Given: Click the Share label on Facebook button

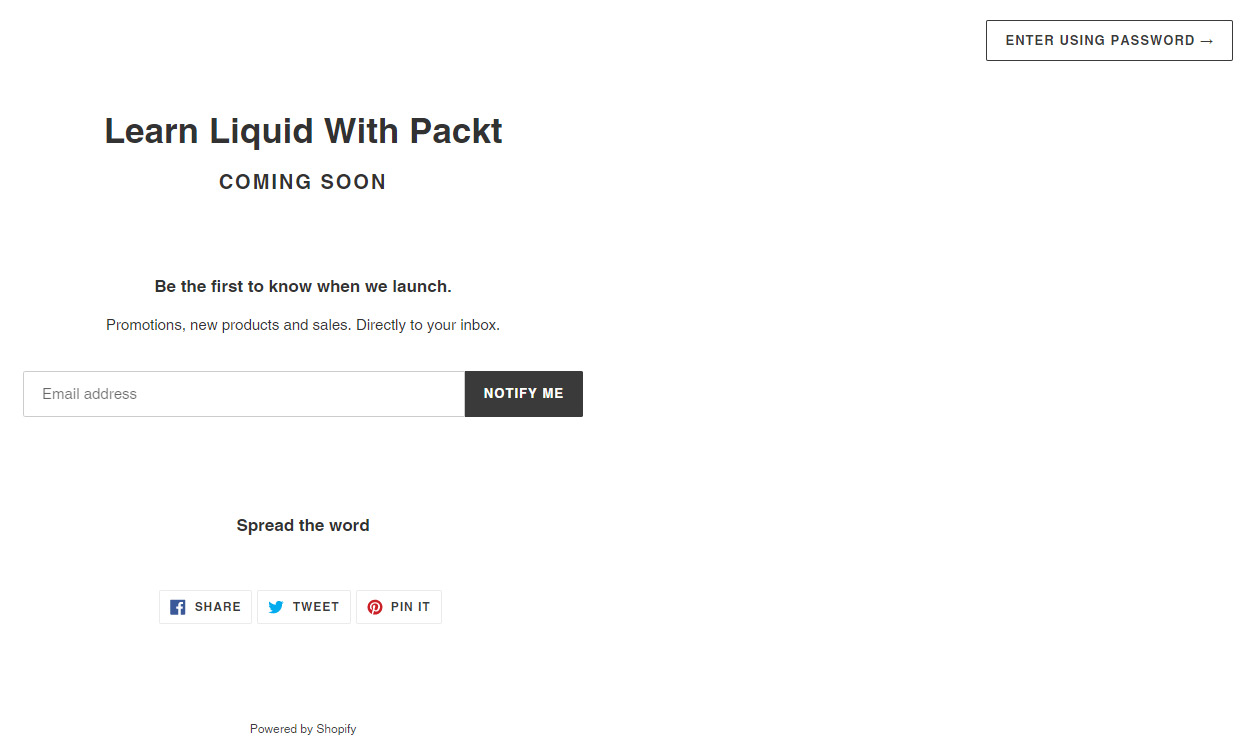Looking at the screenshot, I should pos(218,607).
